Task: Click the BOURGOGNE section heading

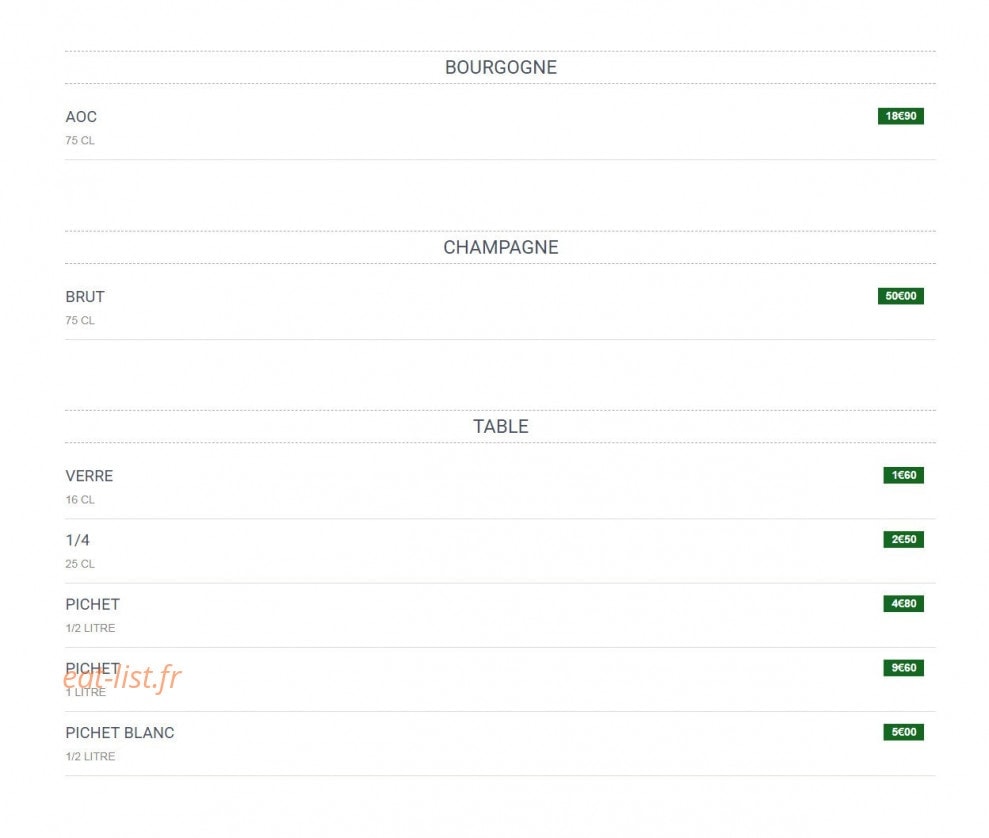Action: click(x=501, y=67)
